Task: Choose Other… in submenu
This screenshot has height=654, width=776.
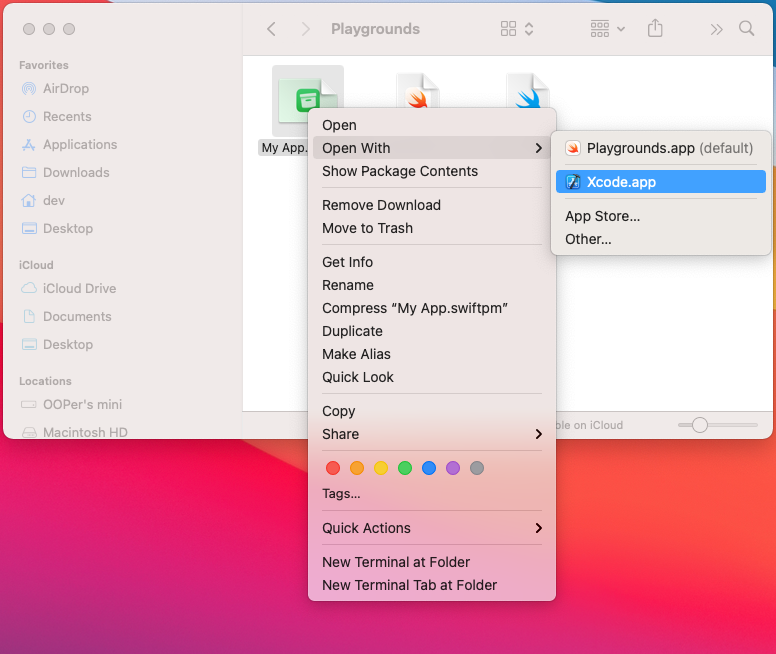Action: tap(661, 239)
